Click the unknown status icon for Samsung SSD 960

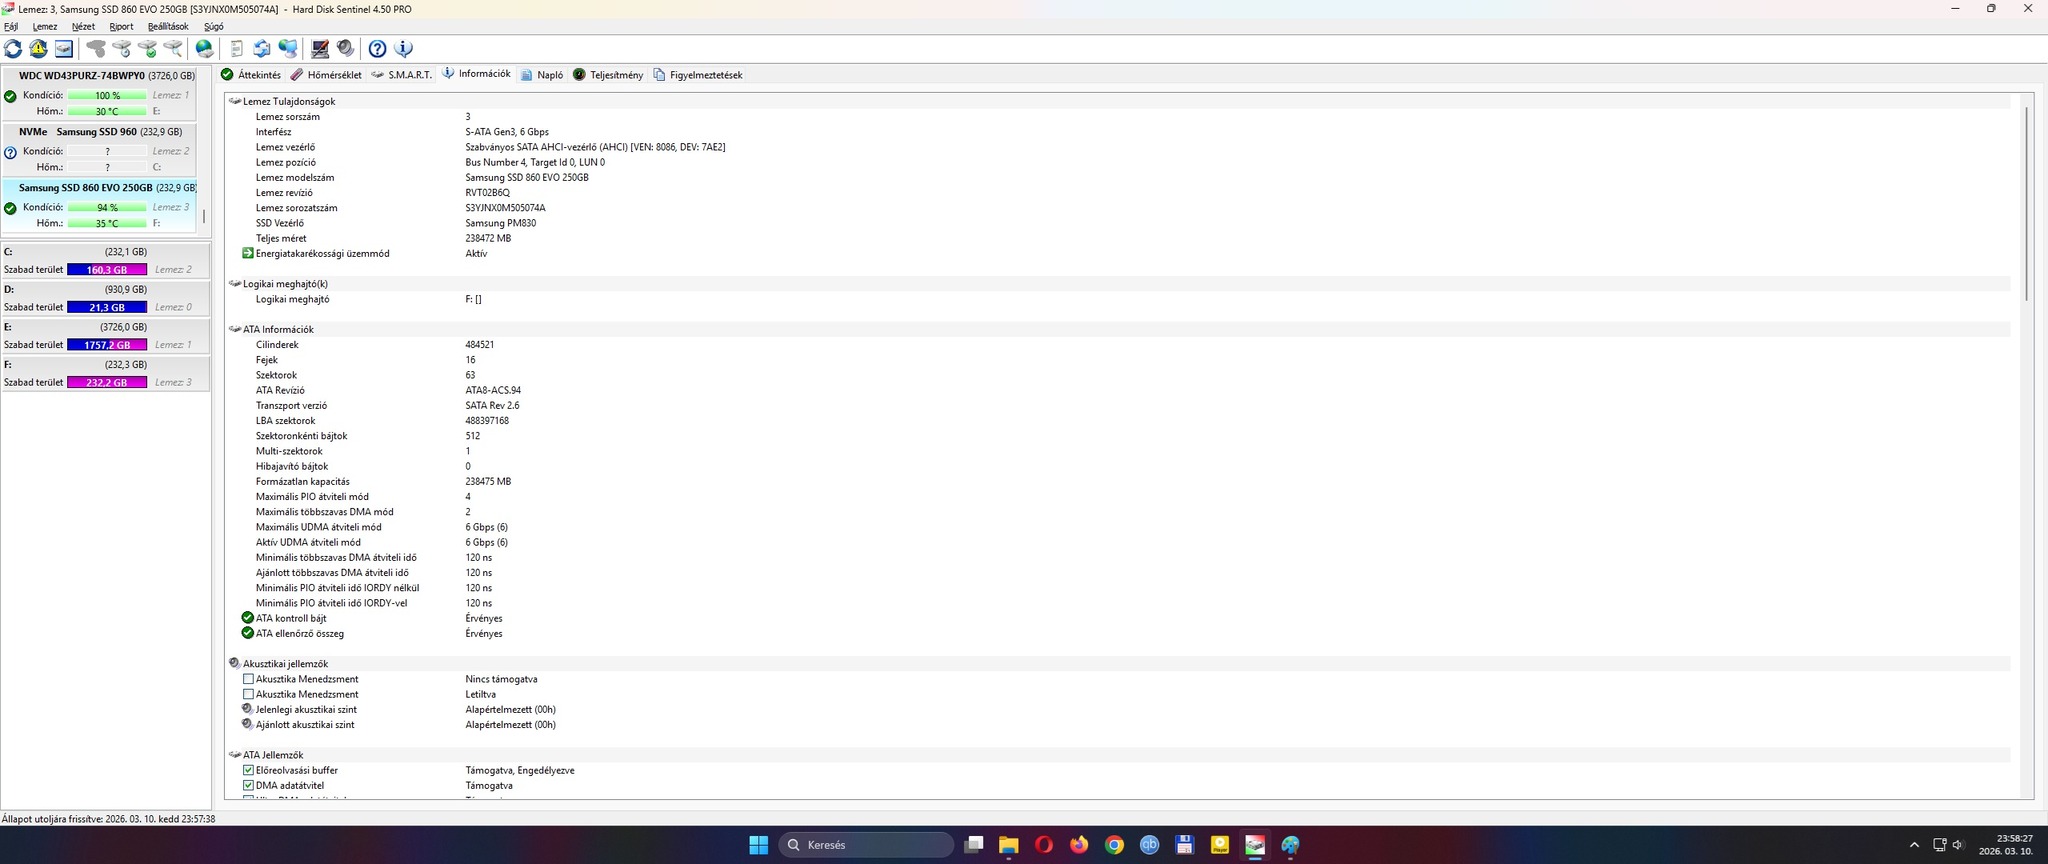[10, 152]
